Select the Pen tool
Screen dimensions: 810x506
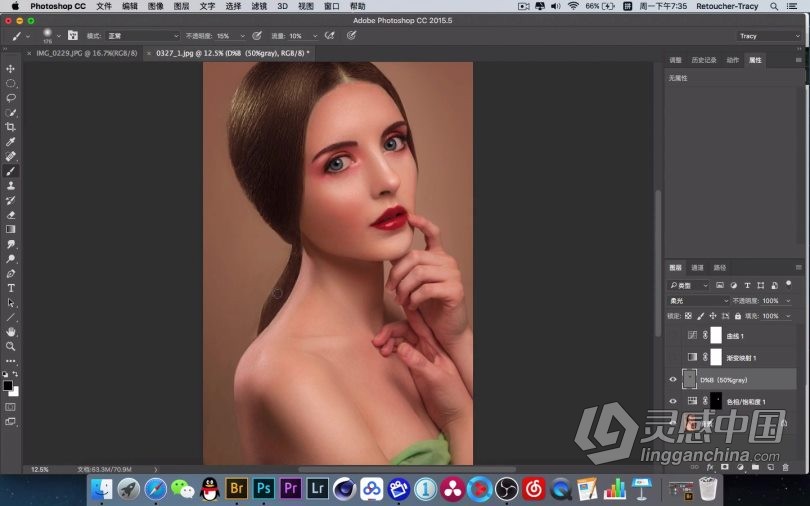tap(10, 274)
